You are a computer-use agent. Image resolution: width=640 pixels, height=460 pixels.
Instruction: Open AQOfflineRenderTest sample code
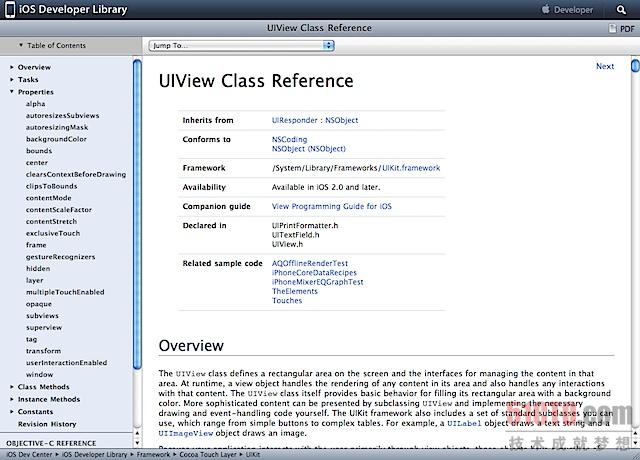click(310, 263)
